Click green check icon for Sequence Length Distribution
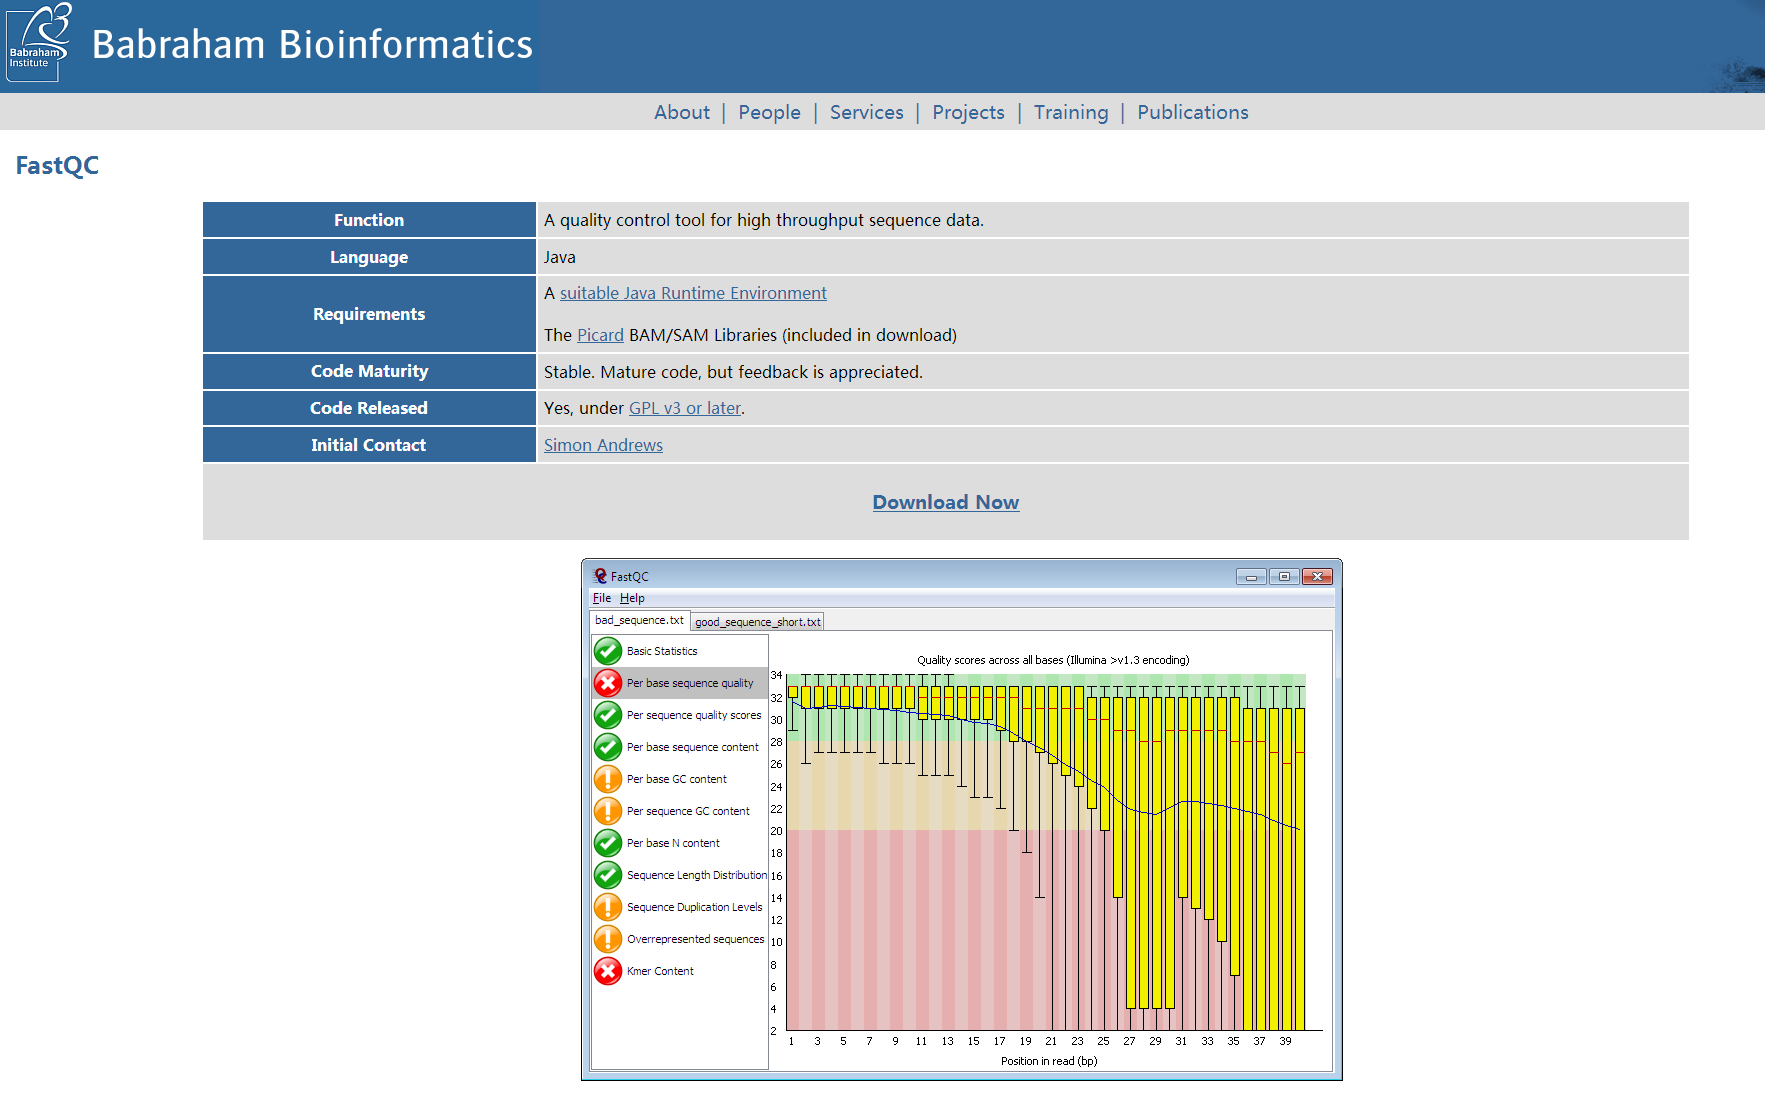 (608, 875)
